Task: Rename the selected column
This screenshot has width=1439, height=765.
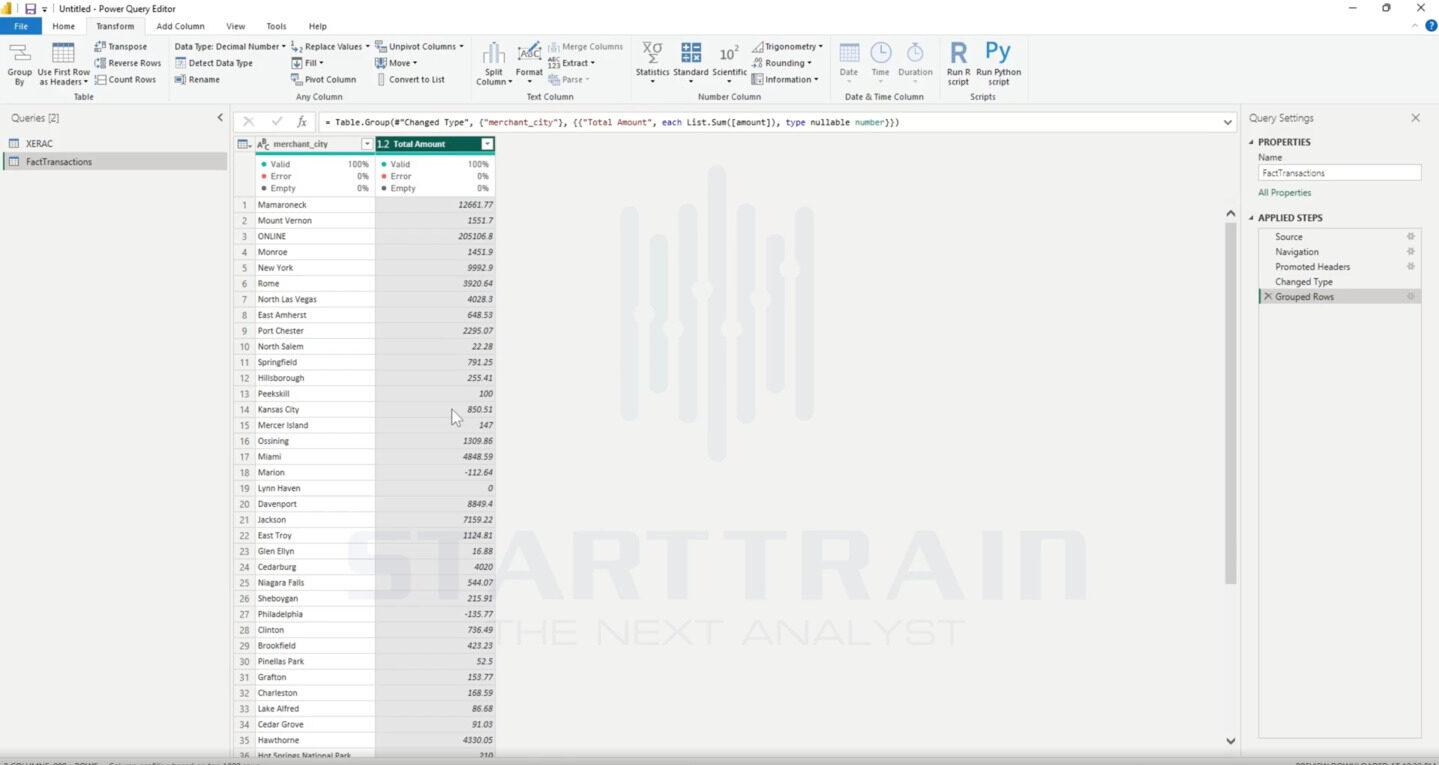Action: 197,80
